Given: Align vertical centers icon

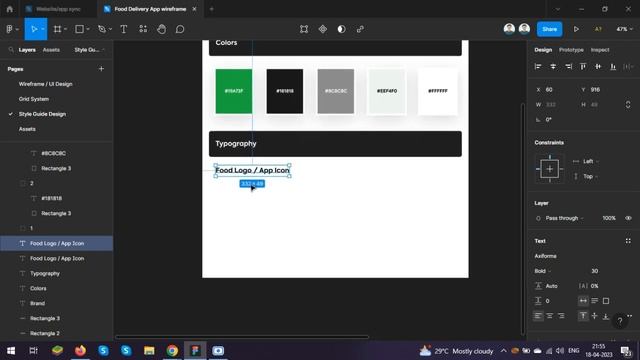Looking at the screenshot, I should [x=598, y=67].
